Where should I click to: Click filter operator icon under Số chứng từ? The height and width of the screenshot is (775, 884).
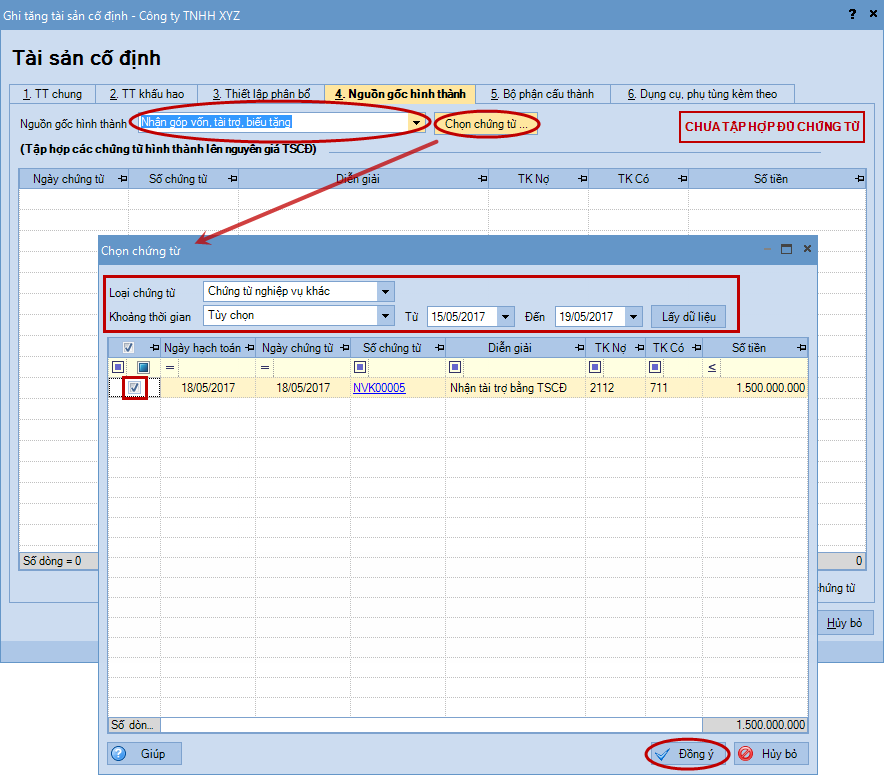point(359,367)
